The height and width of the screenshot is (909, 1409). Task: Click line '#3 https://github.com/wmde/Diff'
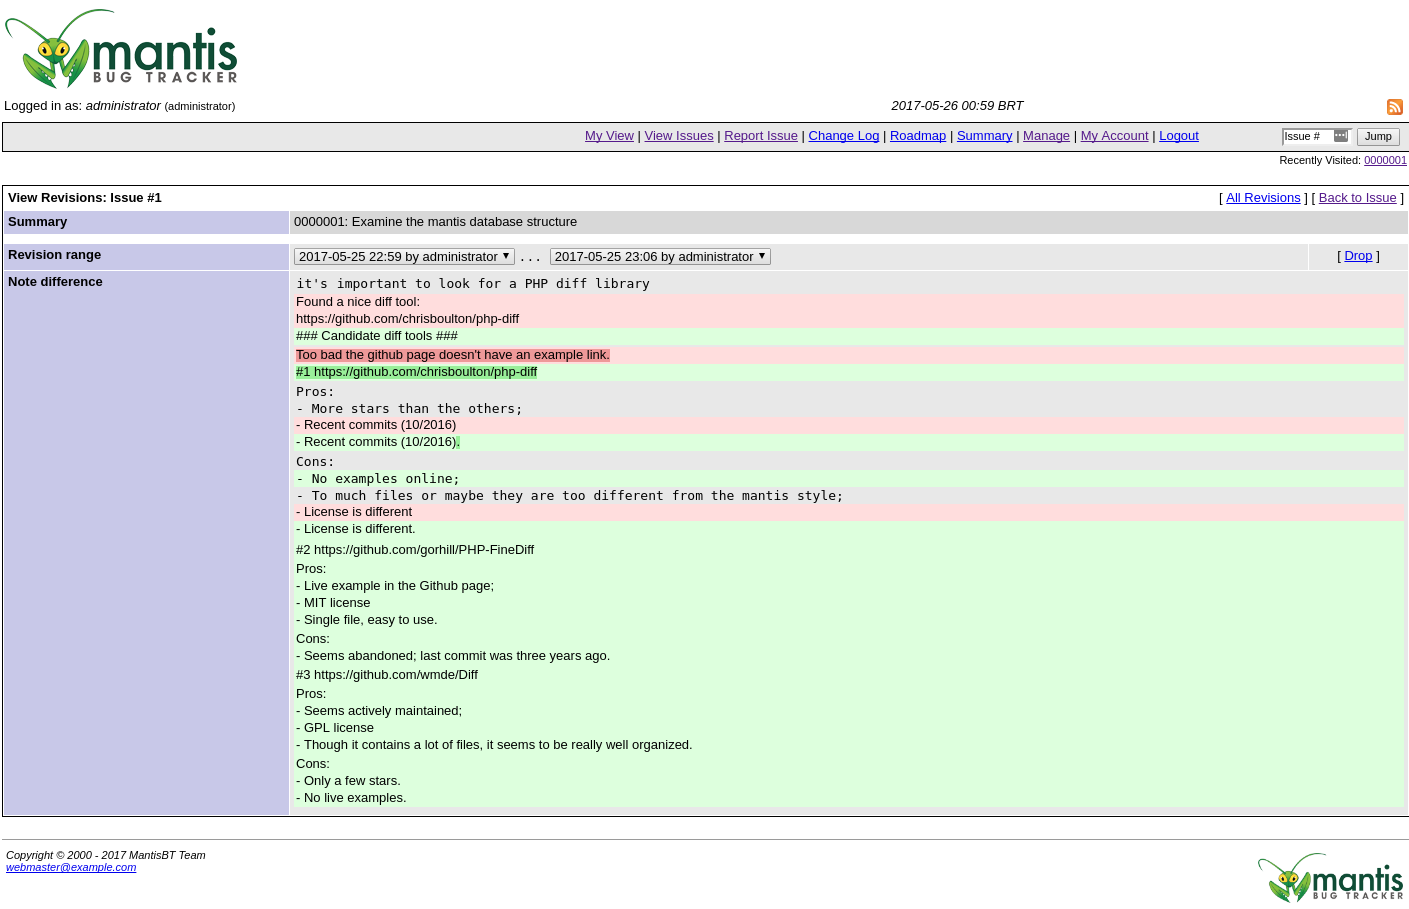387,675
